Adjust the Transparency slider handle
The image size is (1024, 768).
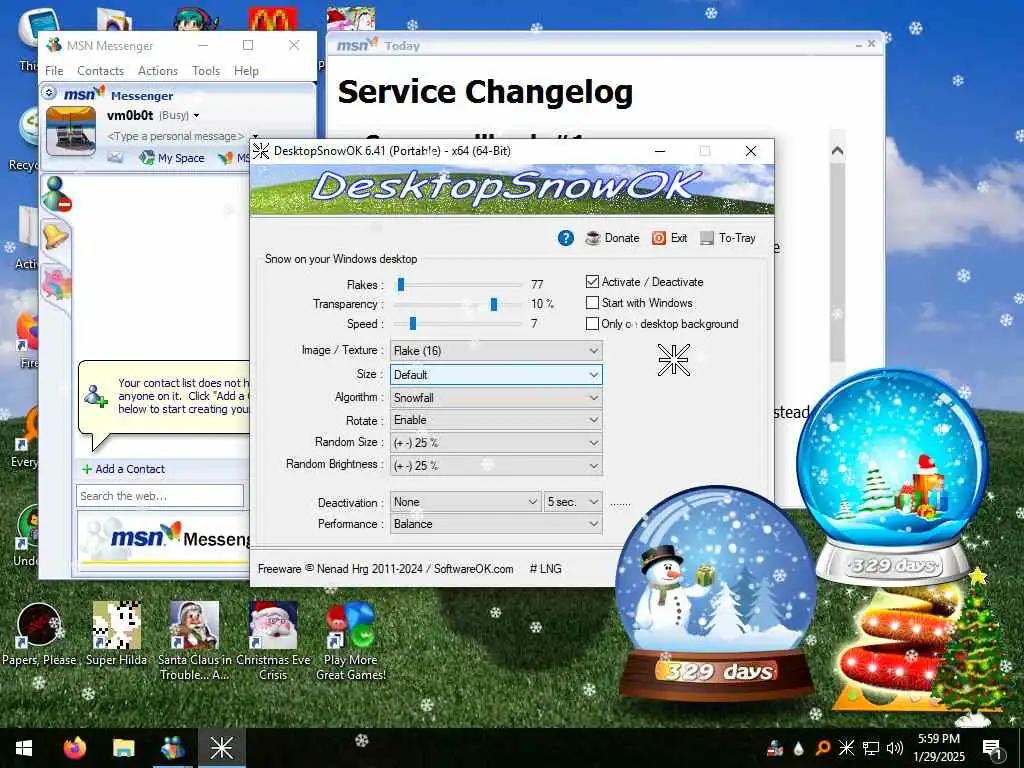click(x=494, y=304)
